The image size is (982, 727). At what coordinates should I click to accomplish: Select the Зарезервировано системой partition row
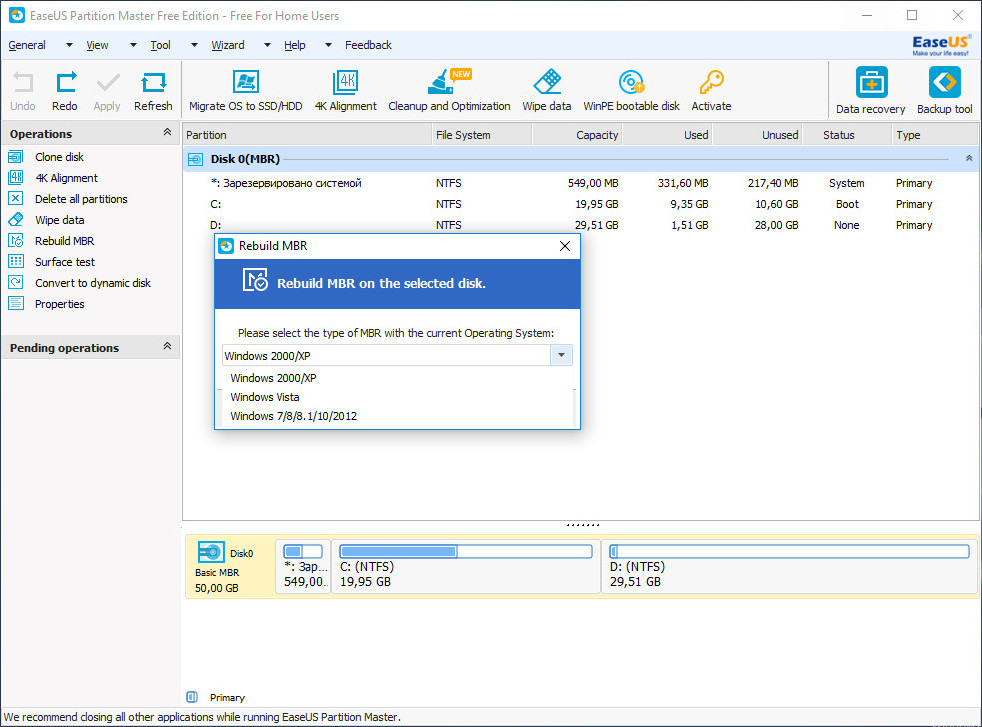tap(581, 183)
